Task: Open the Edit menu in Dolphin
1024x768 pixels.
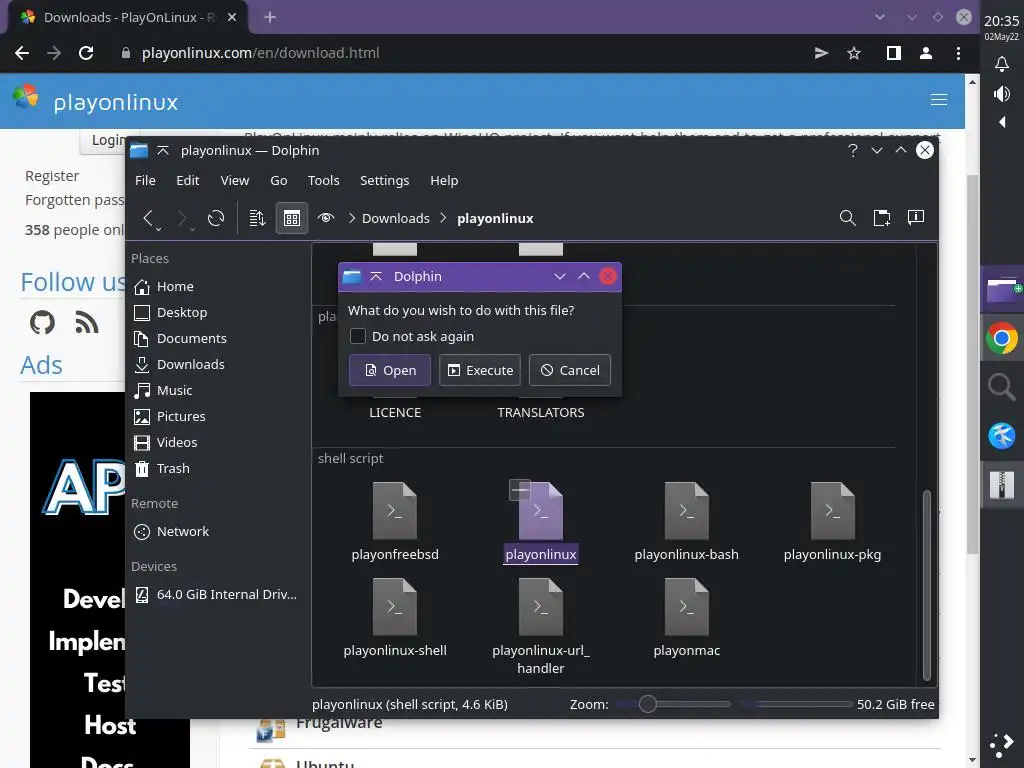Action: pyautogui.click(x=187, y=180)
